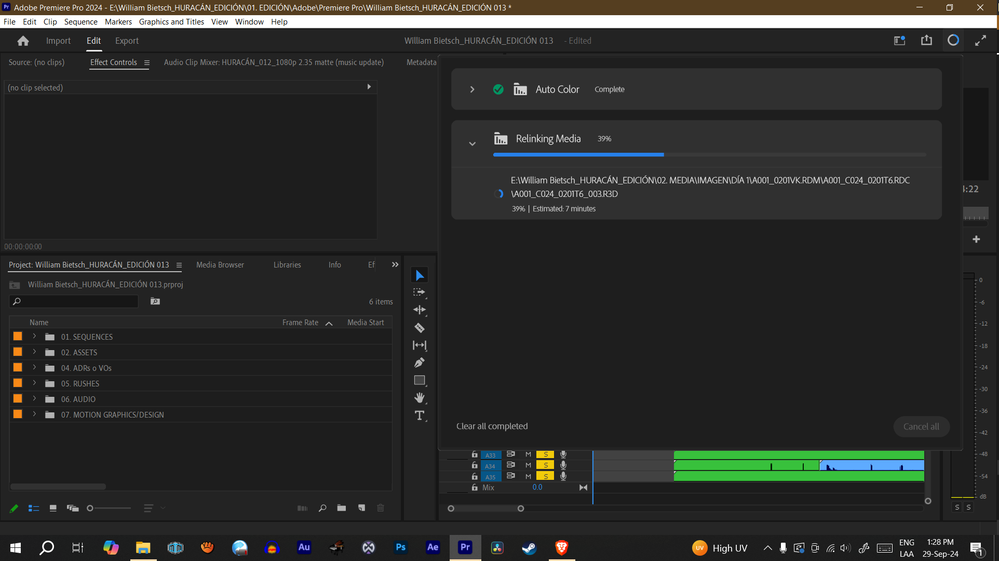Image resolution: width=999 pixels, height=561 pixels.
Task: Switch to the Media Browser tab
Action: (219, 265)
